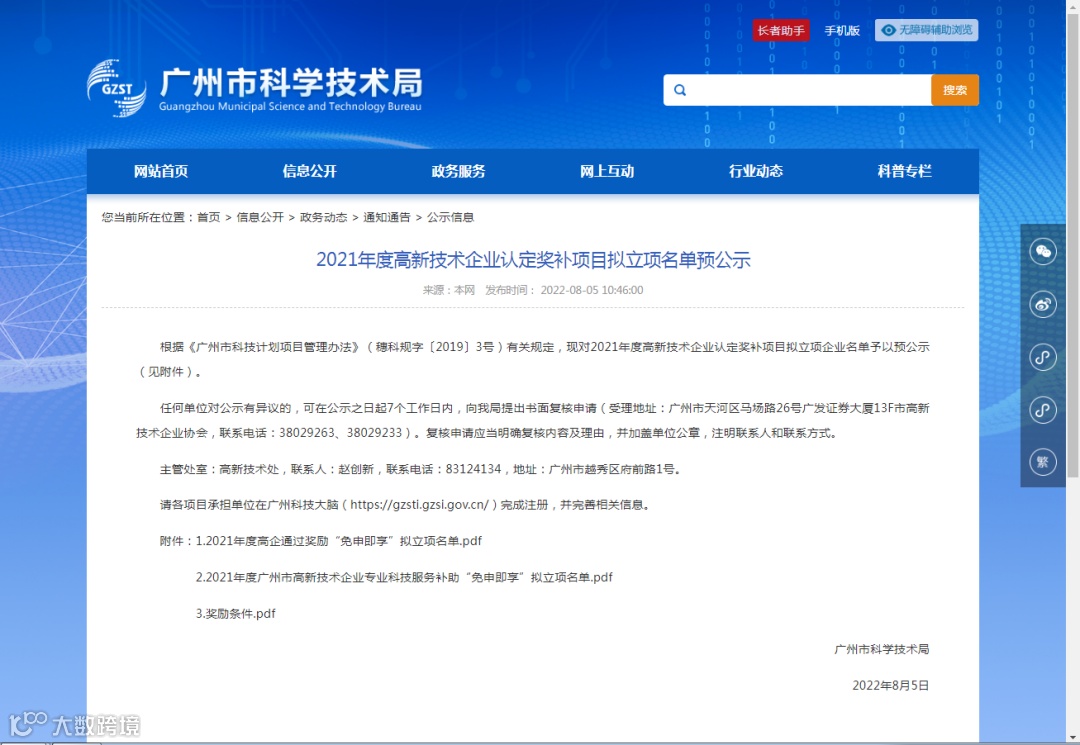The height and width of the screenshot is (745, 1080).
Task: Open attachment 1.2021年度高企通过奖励 pdf
Action: pos(339,541)
